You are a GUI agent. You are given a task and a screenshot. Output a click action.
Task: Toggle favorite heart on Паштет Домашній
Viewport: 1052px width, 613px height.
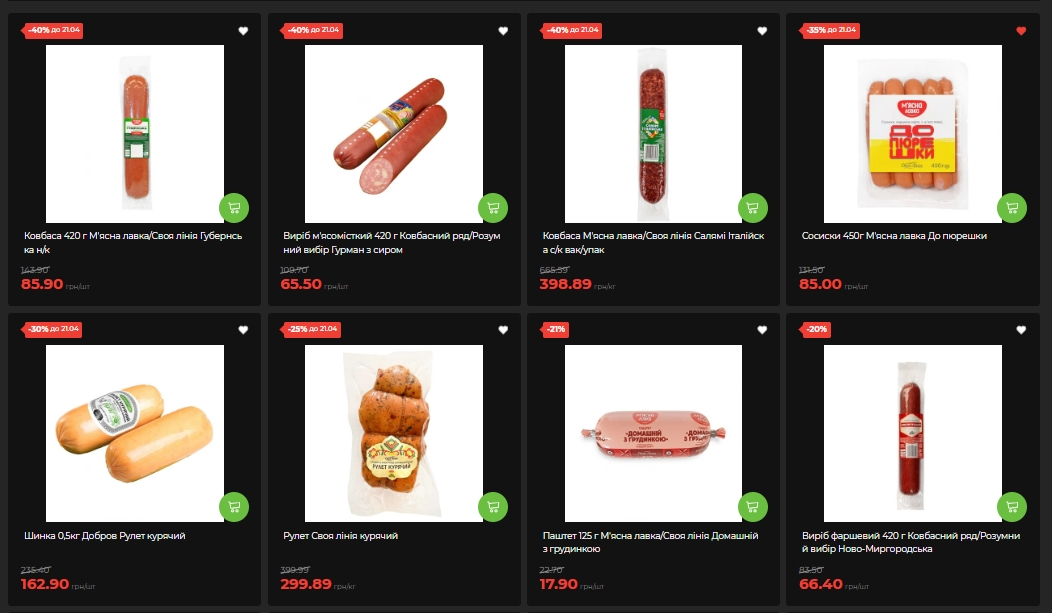(762, 330)
